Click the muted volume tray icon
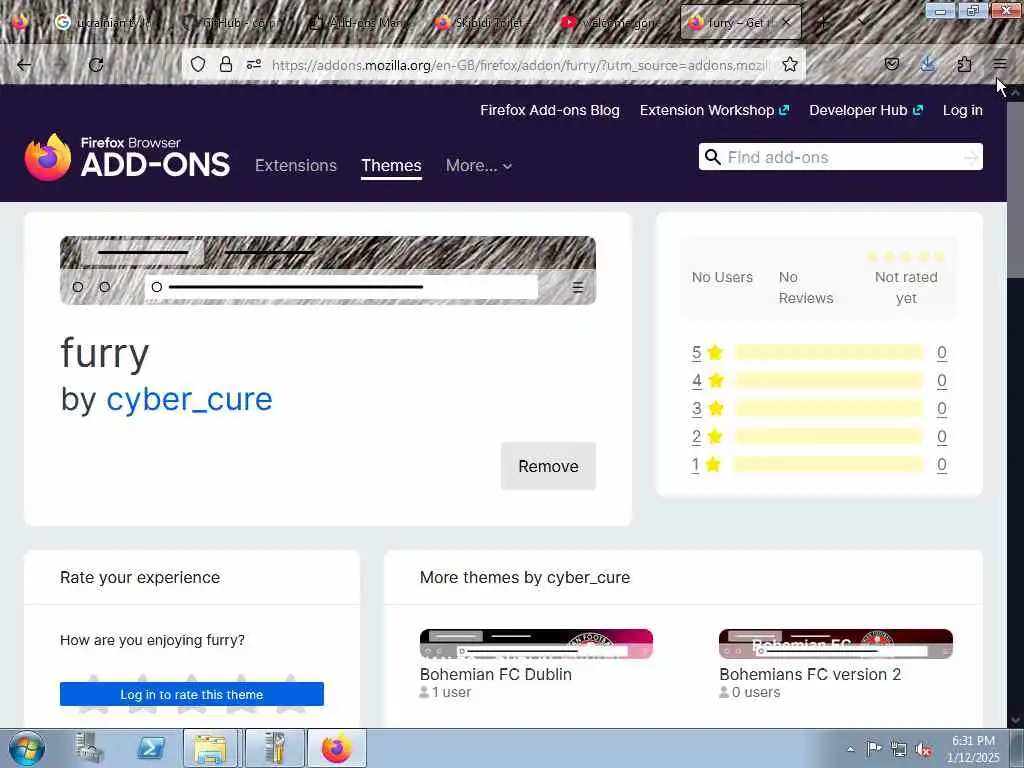Image resolution: width=1024 pixels, height=768 pixels. coord(923,750)
